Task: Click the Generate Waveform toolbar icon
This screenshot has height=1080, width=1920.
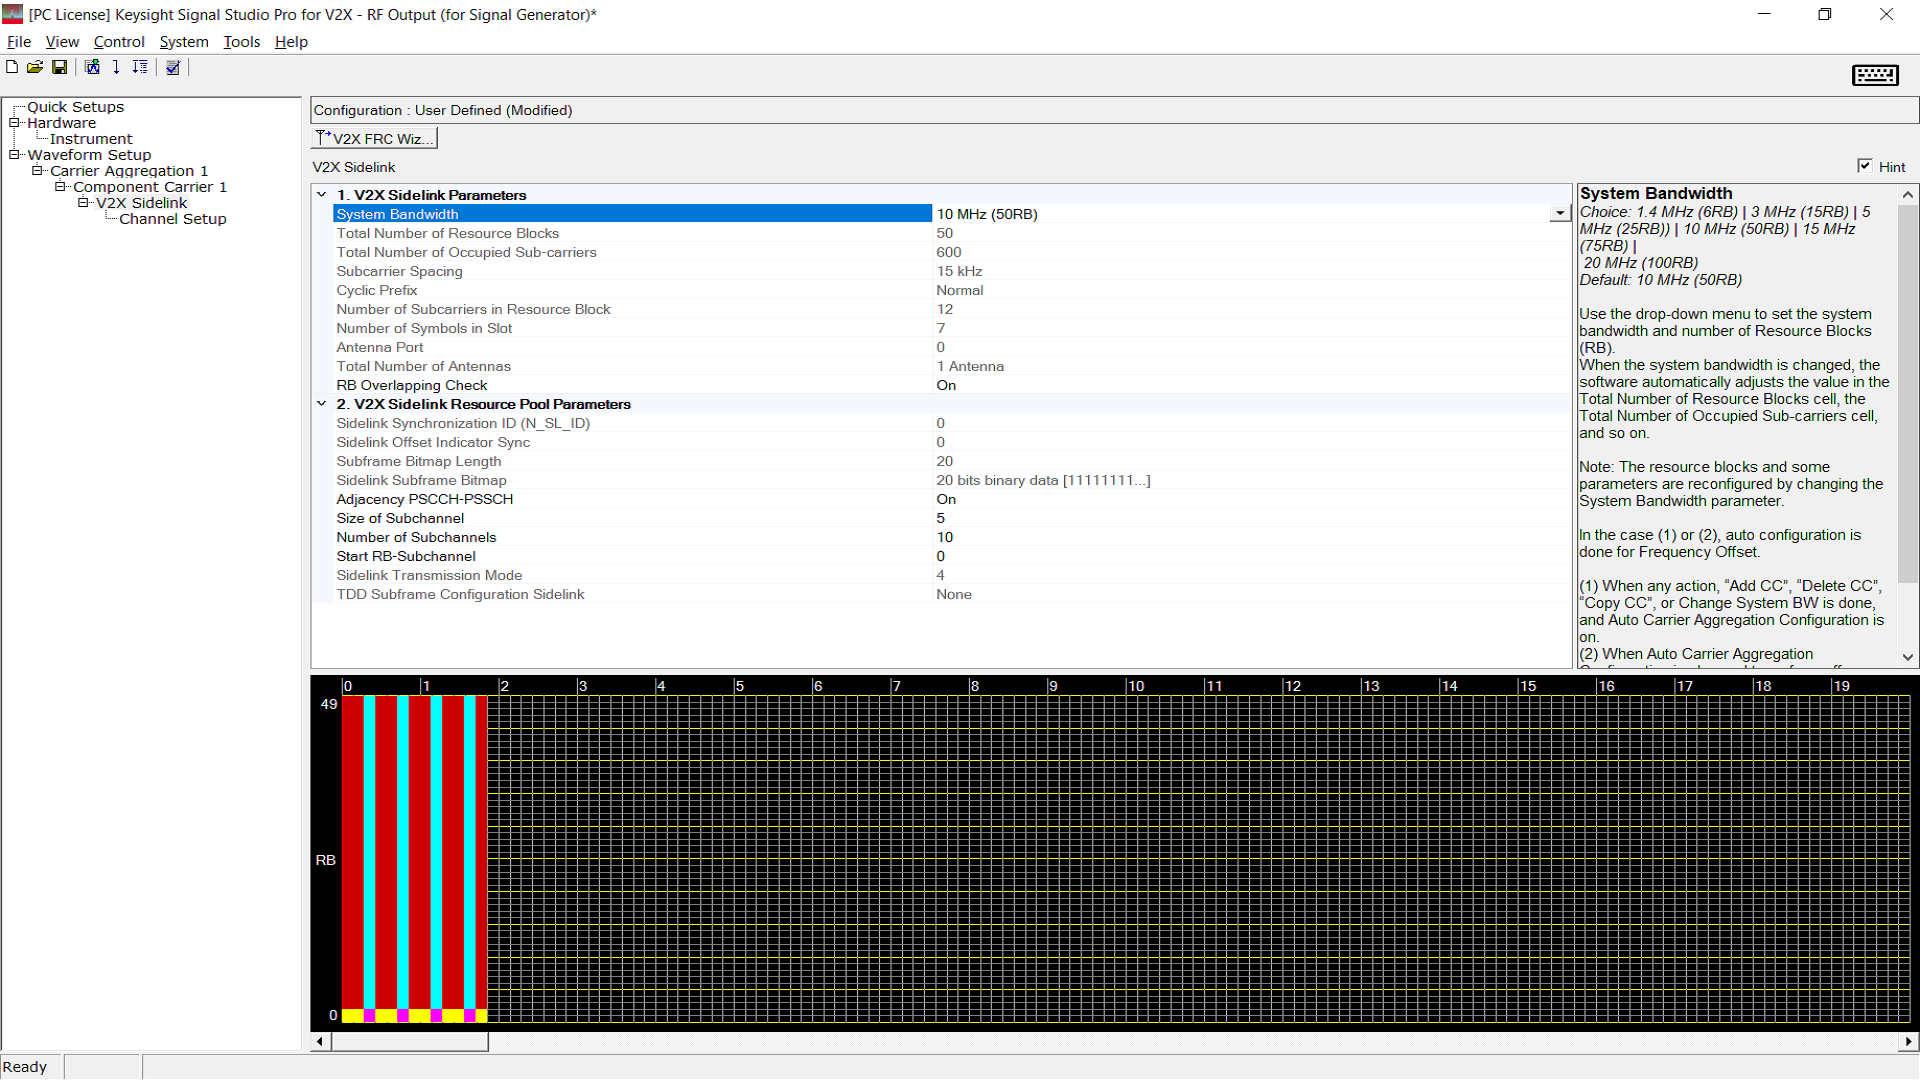Action: [x=92, y=67]
